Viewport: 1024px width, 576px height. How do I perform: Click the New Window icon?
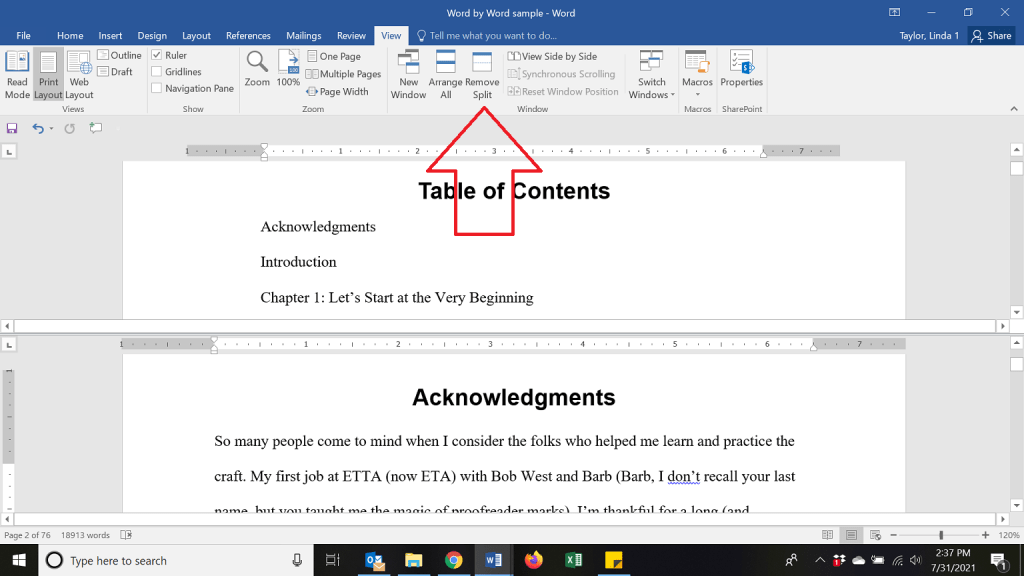click(408, 73)
